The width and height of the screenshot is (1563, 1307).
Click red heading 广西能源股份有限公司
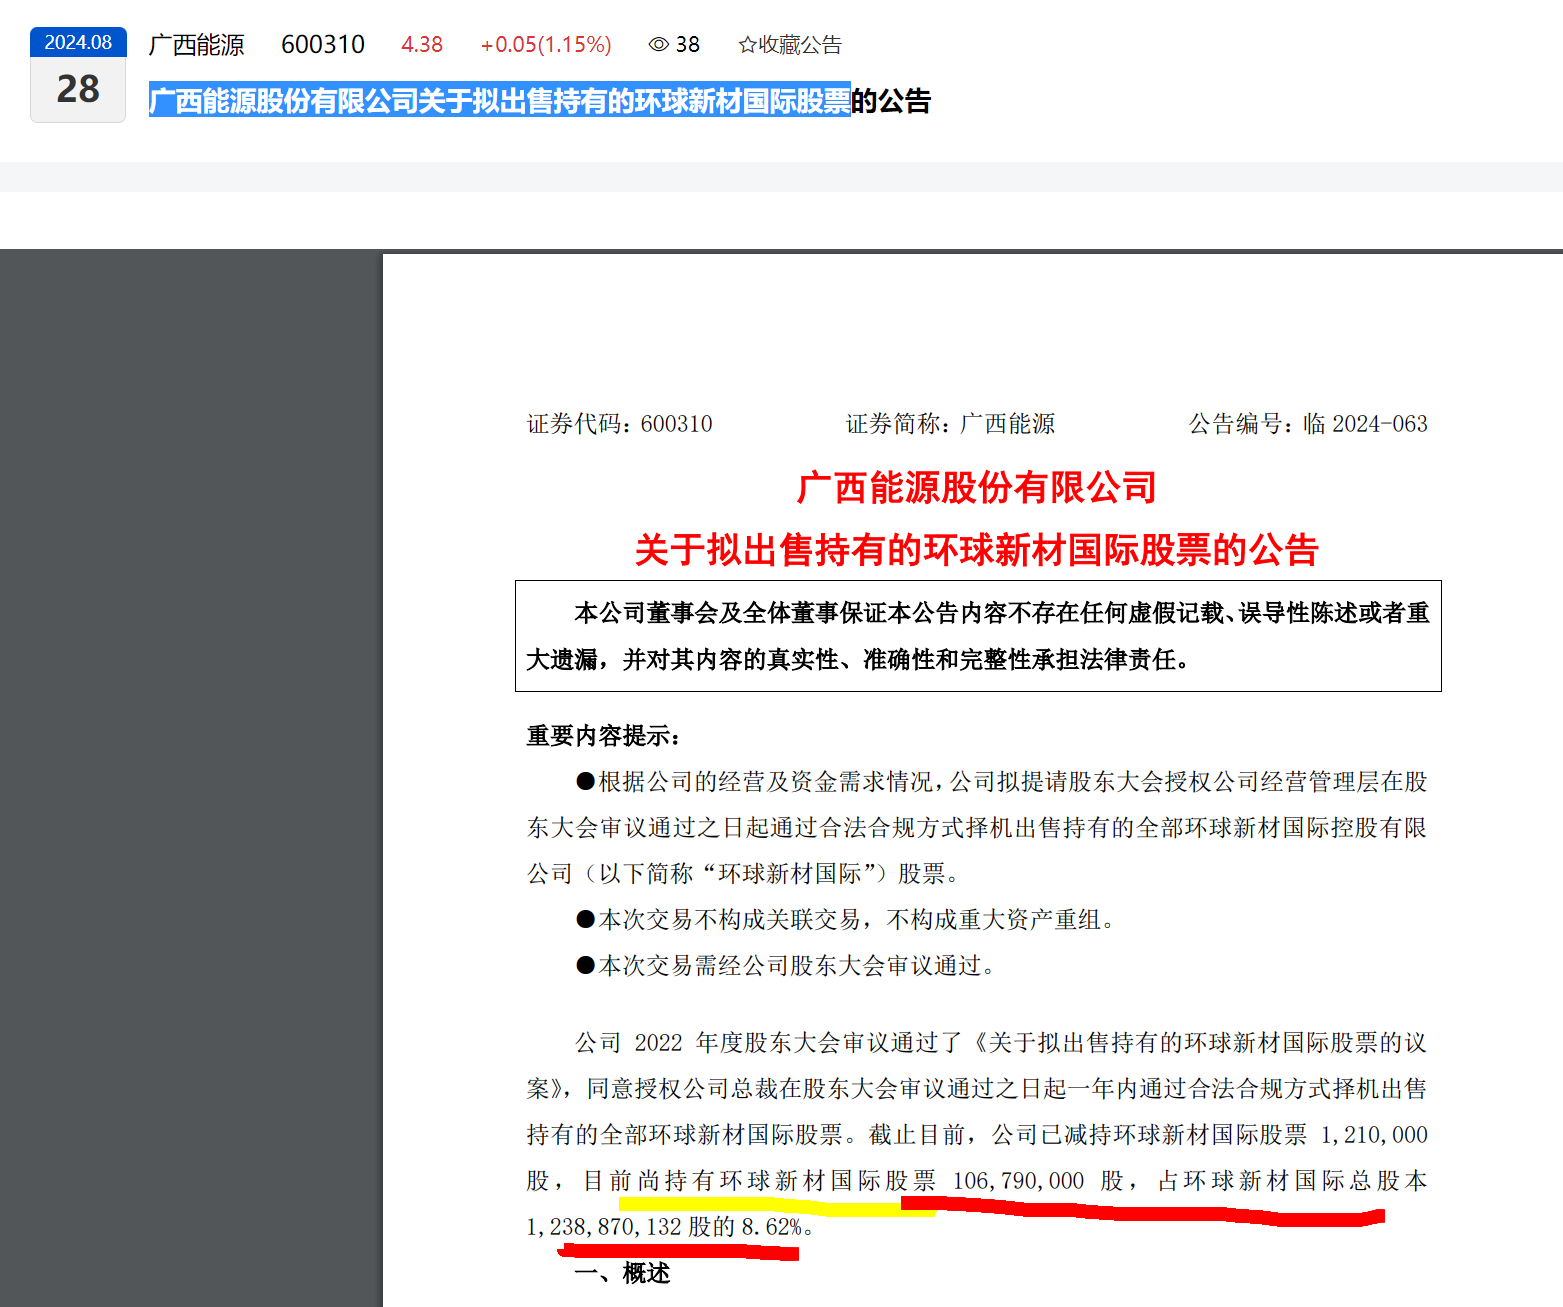pos(977,488)
